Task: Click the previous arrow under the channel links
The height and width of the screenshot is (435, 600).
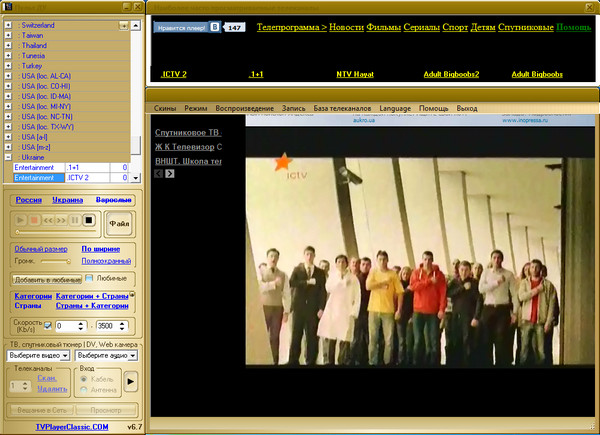Action: tap(158, 173)
